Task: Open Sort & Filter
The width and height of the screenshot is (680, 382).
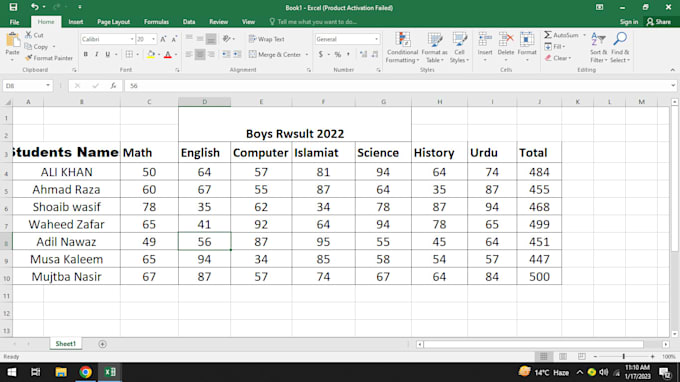Action: click(x=598, y=47)
